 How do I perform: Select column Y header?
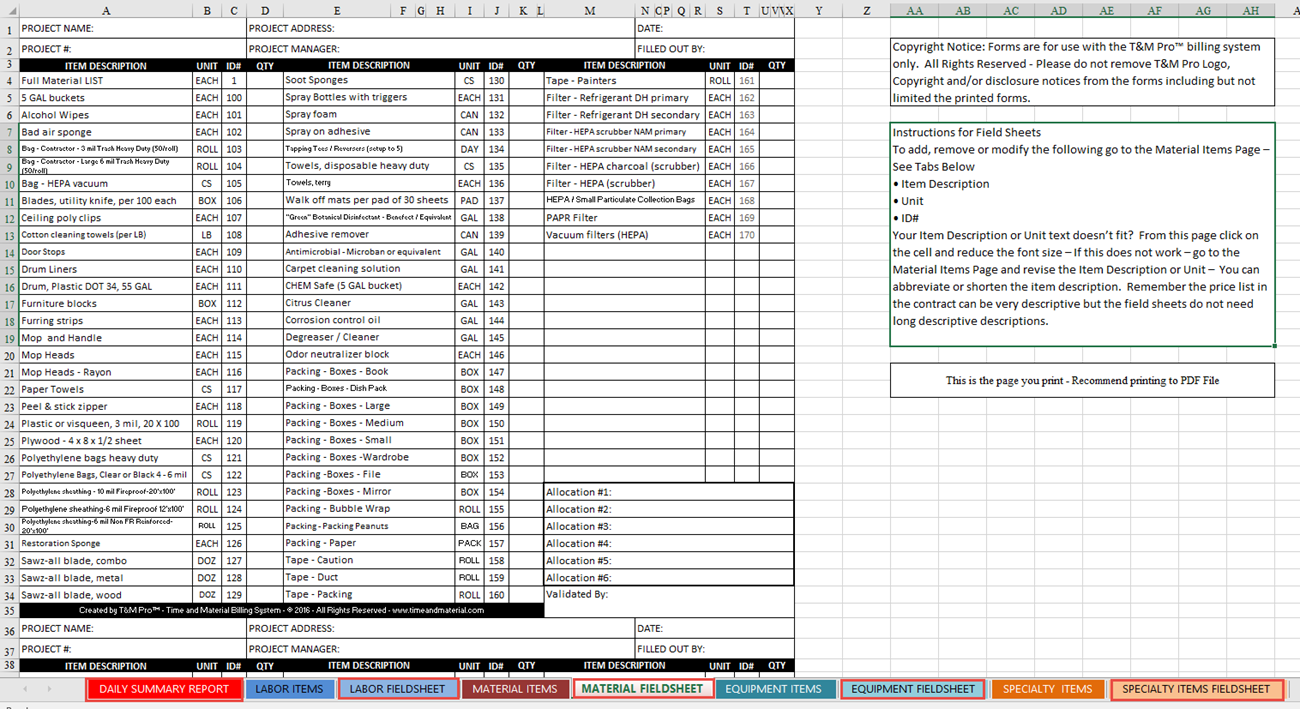pyautogui.click(x=819, y=10)
